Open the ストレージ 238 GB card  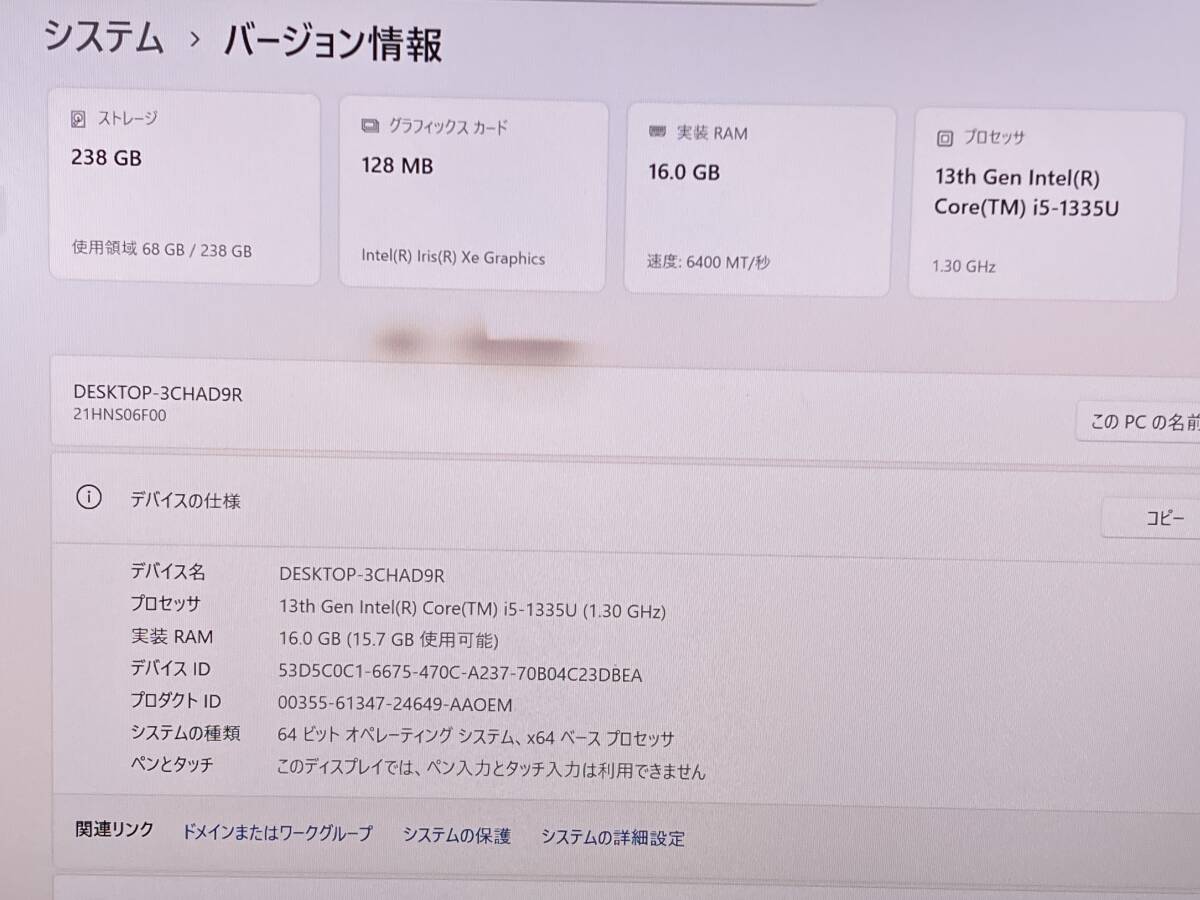coord(185,189)
